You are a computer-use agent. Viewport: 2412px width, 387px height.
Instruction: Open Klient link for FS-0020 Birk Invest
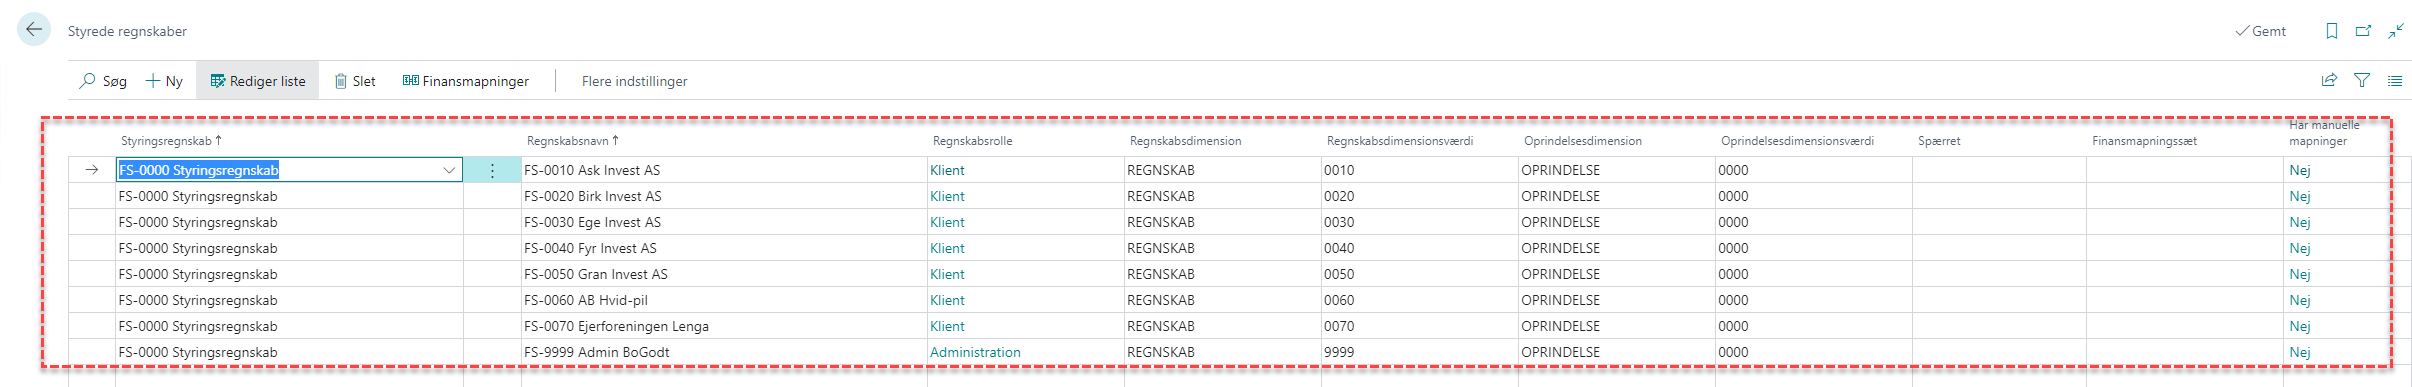tap(947, 196)
